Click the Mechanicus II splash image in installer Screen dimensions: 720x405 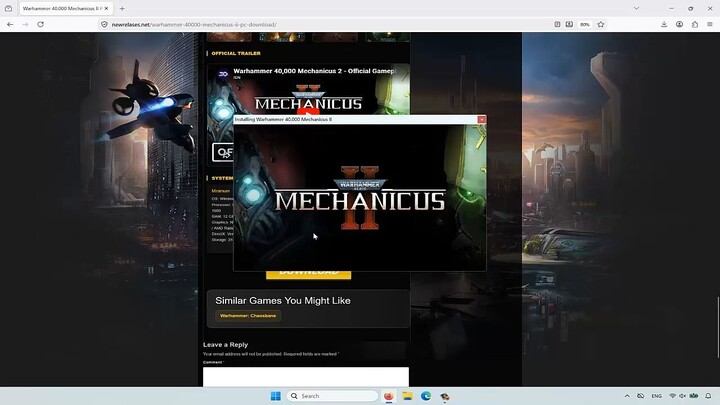360,197
